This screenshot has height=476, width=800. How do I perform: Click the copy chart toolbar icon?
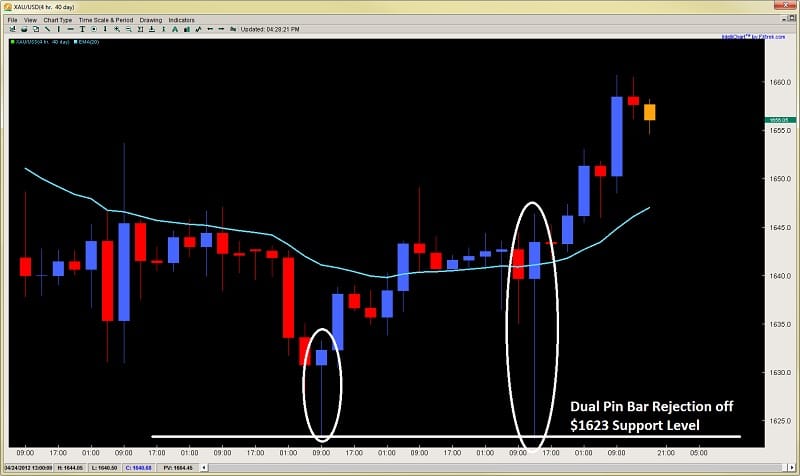point(36,29)
